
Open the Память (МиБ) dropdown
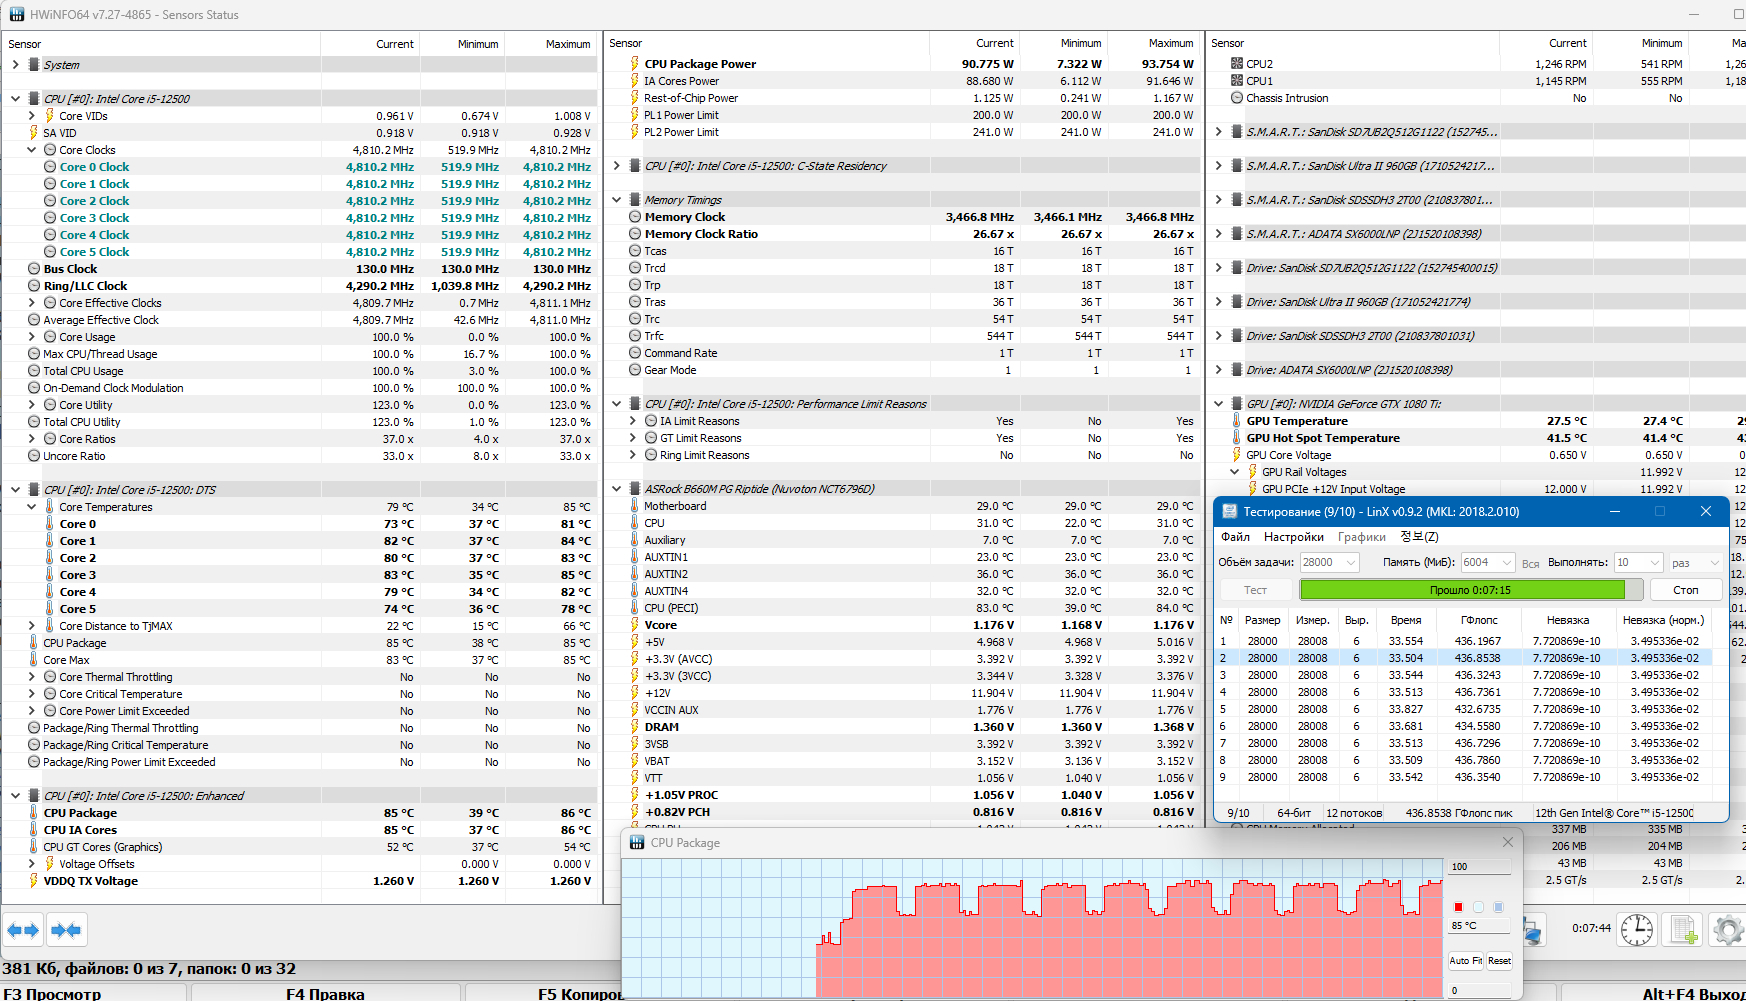pyautogui.click(x=1507, y=562)
